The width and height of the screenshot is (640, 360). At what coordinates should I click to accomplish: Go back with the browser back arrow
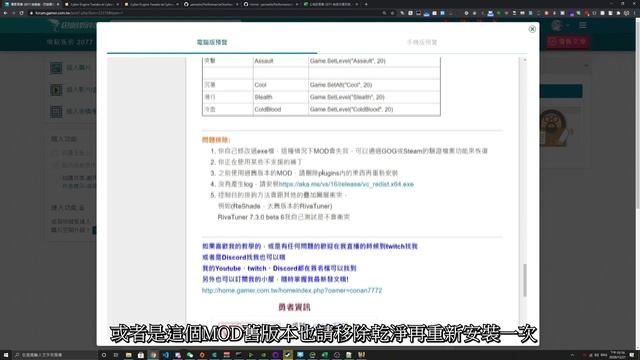(5, 13)
